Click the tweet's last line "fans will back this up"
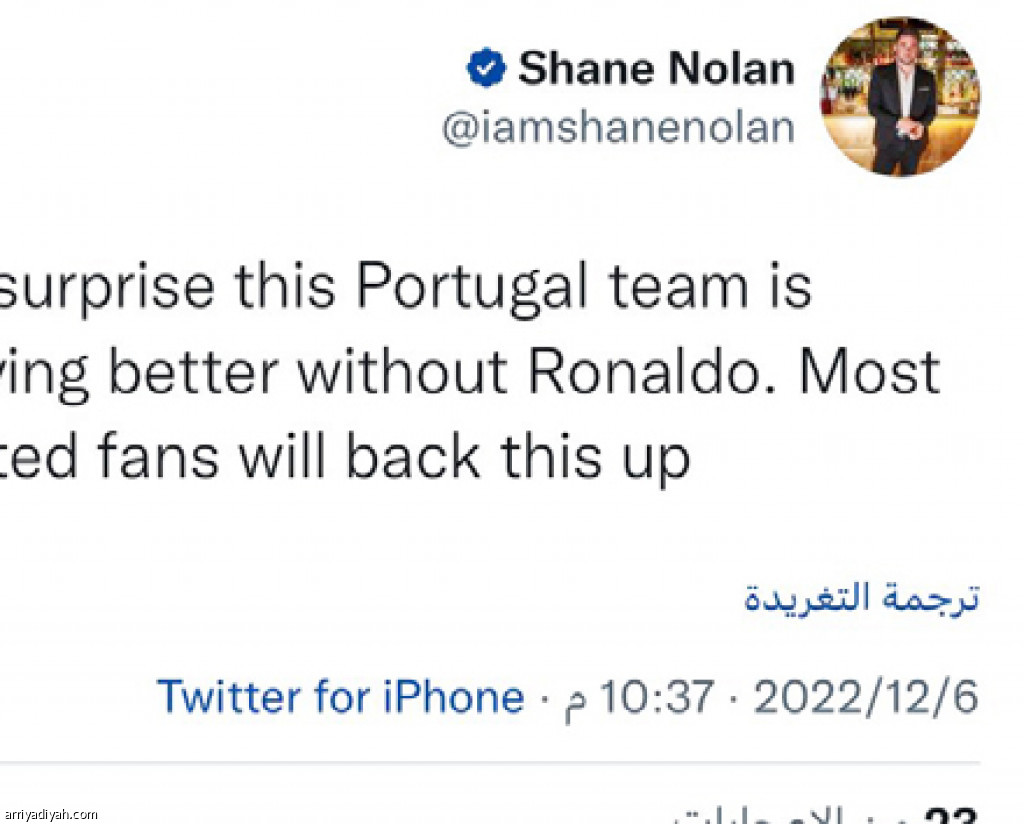 coord(394,457)
